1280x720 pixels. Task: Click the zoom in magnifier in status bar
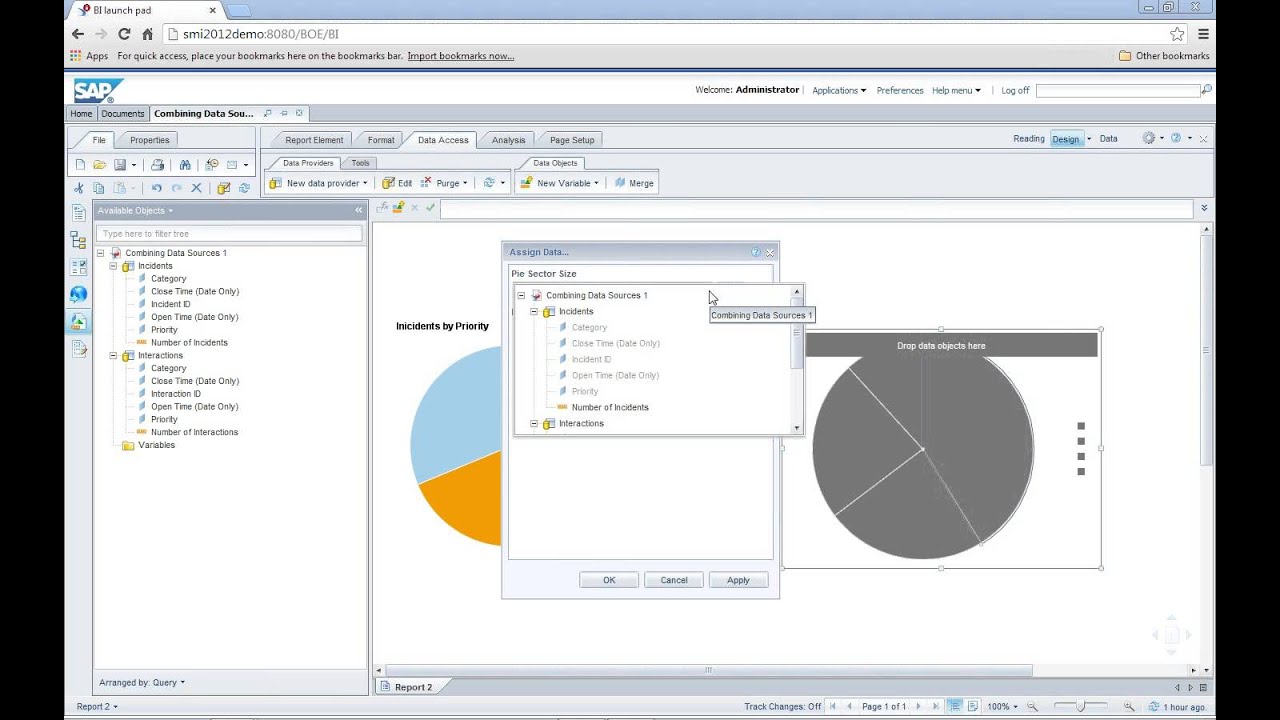pos(1129,706)
